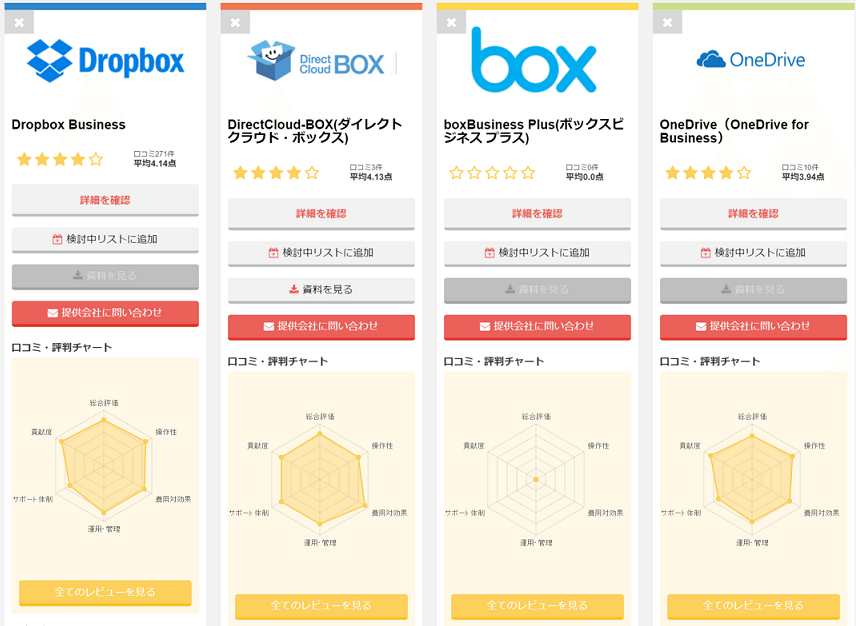
Task: Click 口コミ271件 review count text
Action: click(x=154, y=154)
